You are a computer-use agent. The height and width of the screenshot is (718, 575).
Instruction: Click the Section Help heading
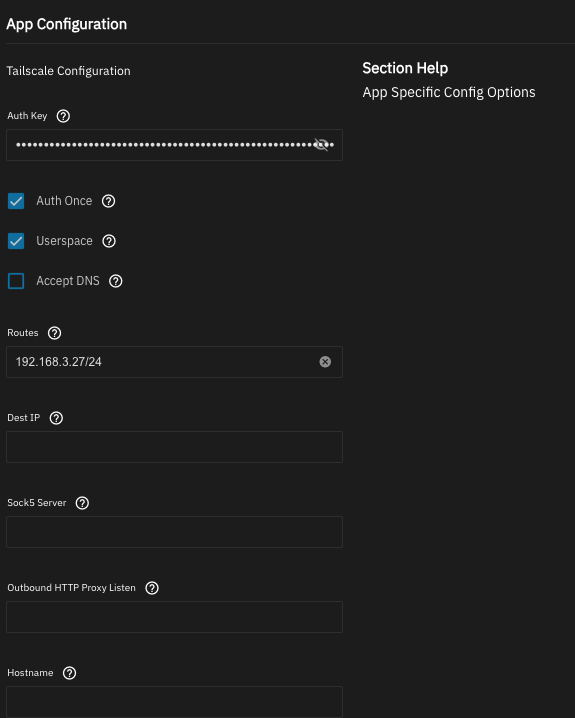click(x=405, y=68)
